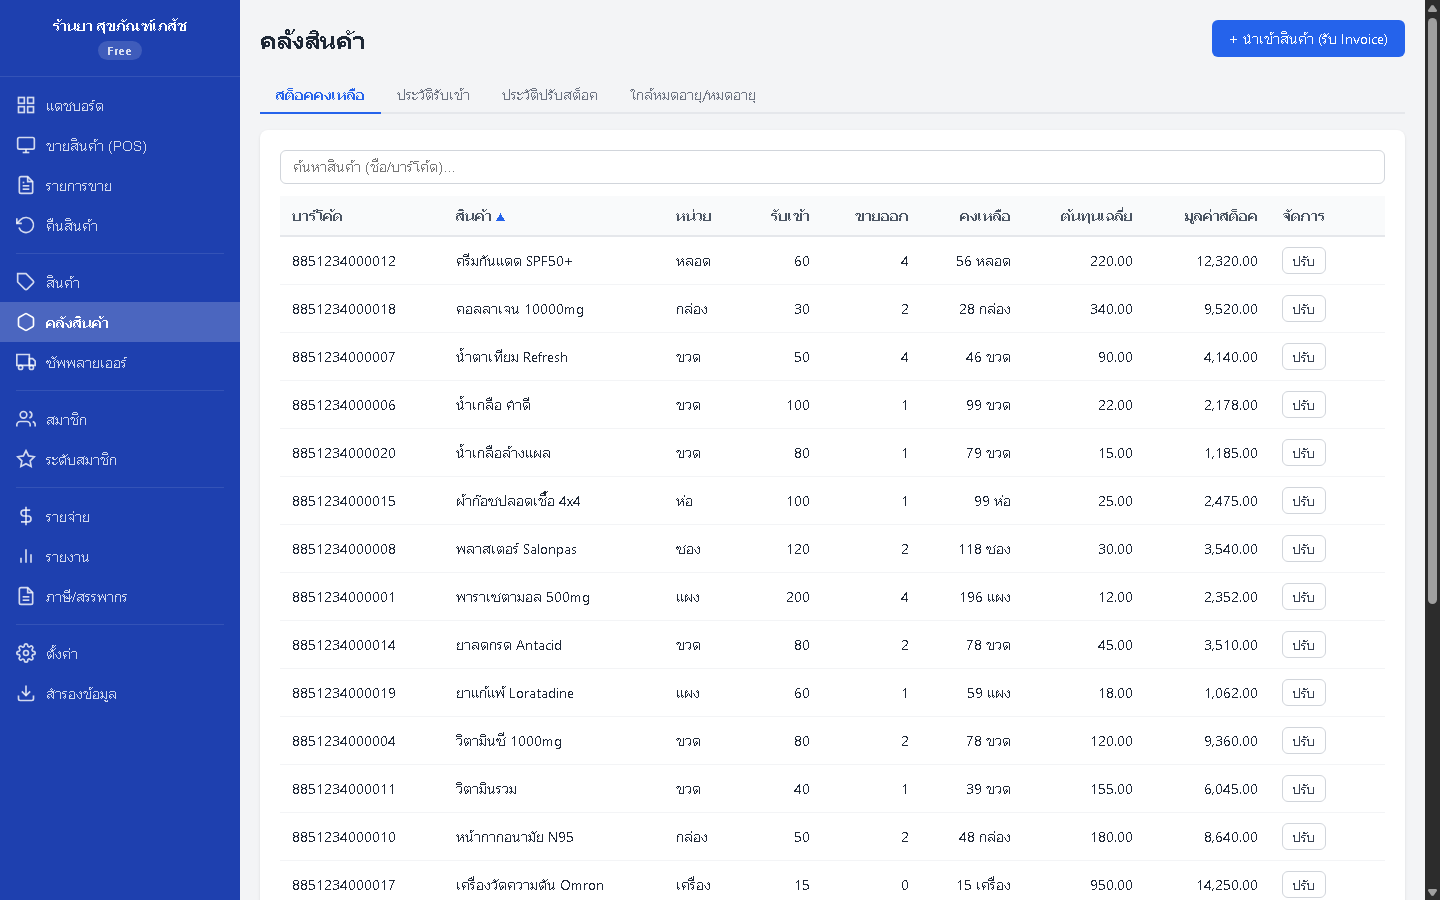Screen dimensions: 1440x900
Task: Open the ประวัติปรับสต็อค tab
Action: pos(549,95)
